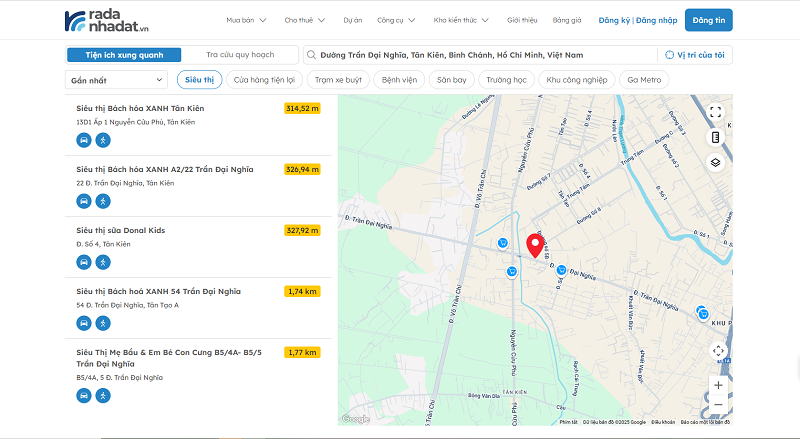This screenshot has width=800, height=439.
Task: Expand the Cho thuê menu
Action: 305,20
